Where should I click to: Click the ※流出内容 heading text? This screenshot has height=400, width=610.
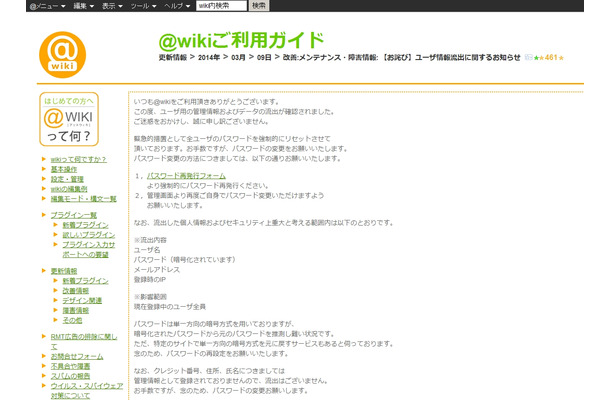pyautogui.click(x=150, y=240)
